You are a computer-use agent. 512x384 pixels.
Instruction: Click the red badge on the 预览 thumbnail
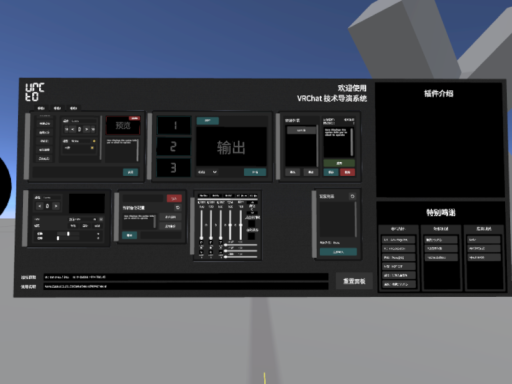[134, 118]
